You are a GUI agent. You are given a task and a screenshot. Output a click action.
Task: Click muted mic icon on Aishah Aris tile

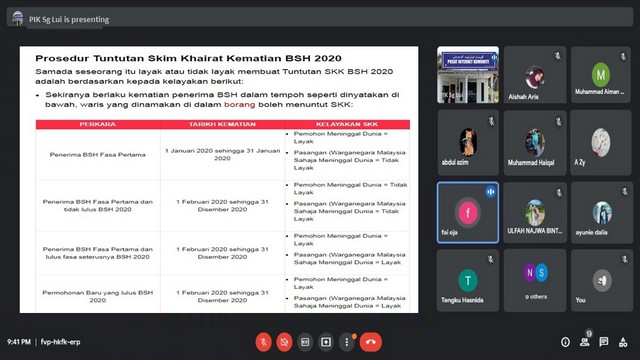pyautogui.click(x=558, y=56)
